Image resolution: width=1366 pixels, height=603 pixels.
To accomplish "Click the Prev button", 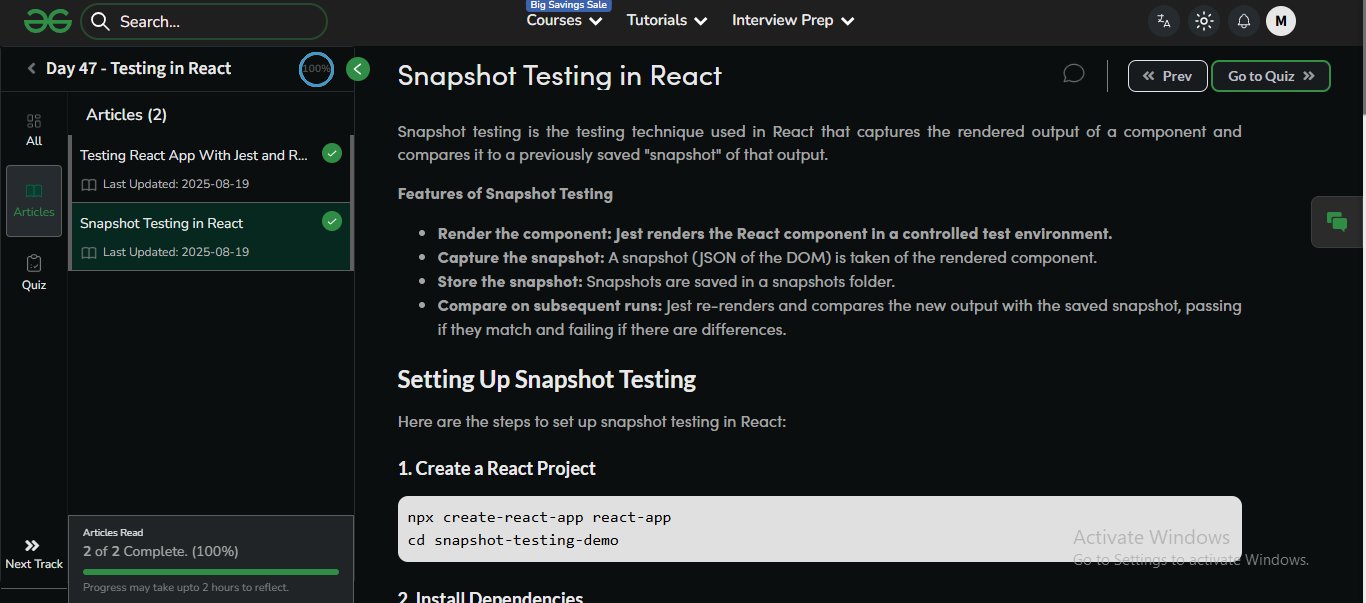I will (1167, 76).
